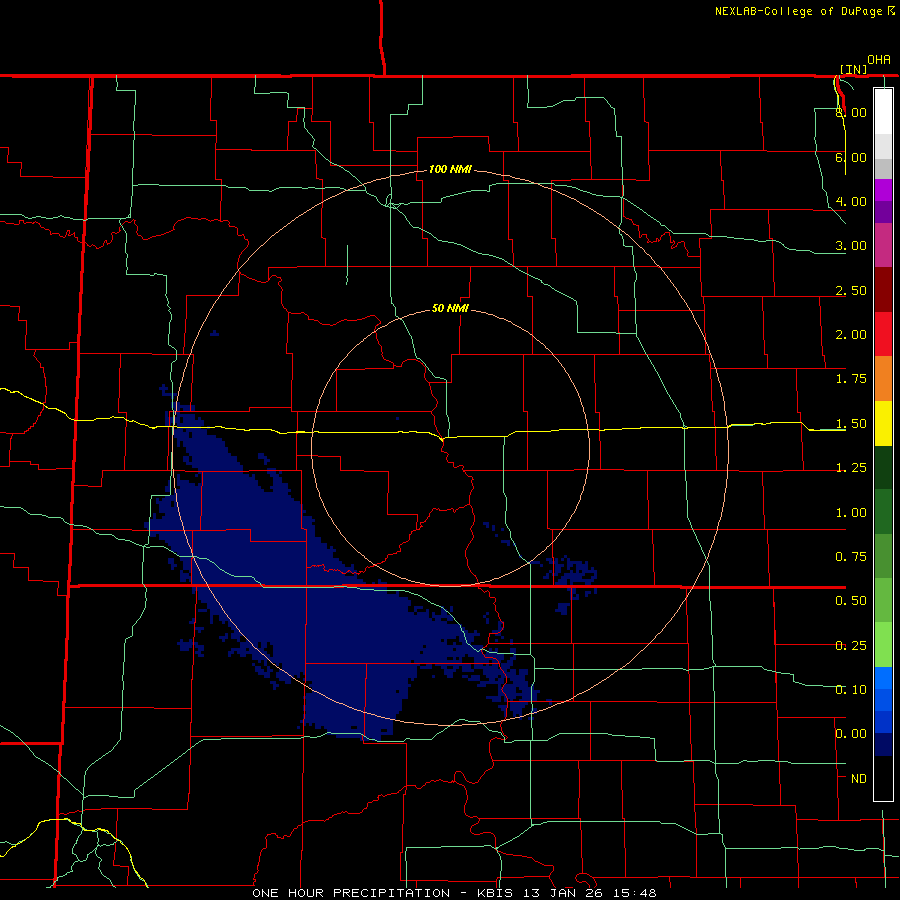
Task: Select the 0.00 legend value
Action: click(851, 734)
